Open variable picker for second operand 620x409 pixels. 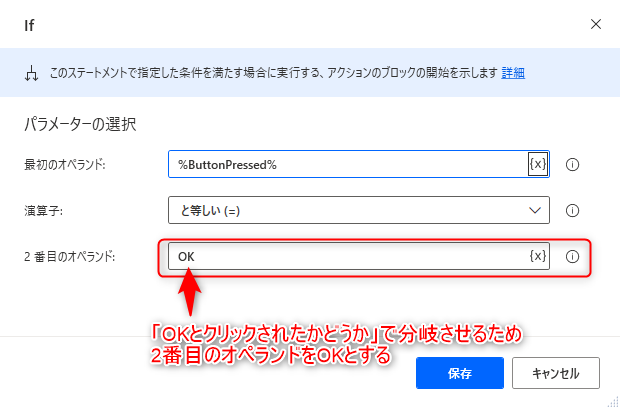point(538,256)
